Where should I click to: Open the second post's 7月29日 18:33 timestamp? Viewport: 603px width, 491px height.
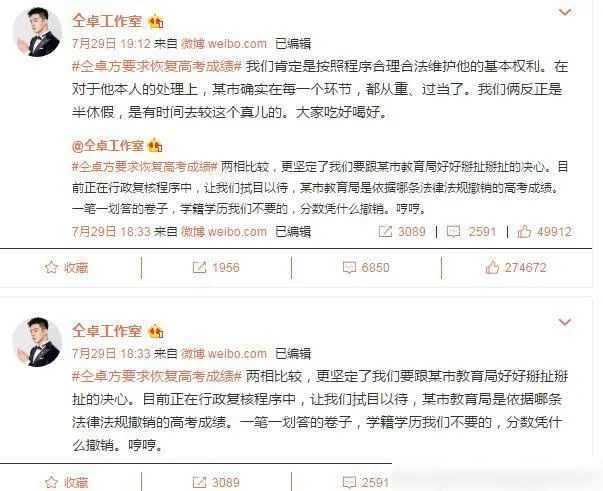(111, 353)
